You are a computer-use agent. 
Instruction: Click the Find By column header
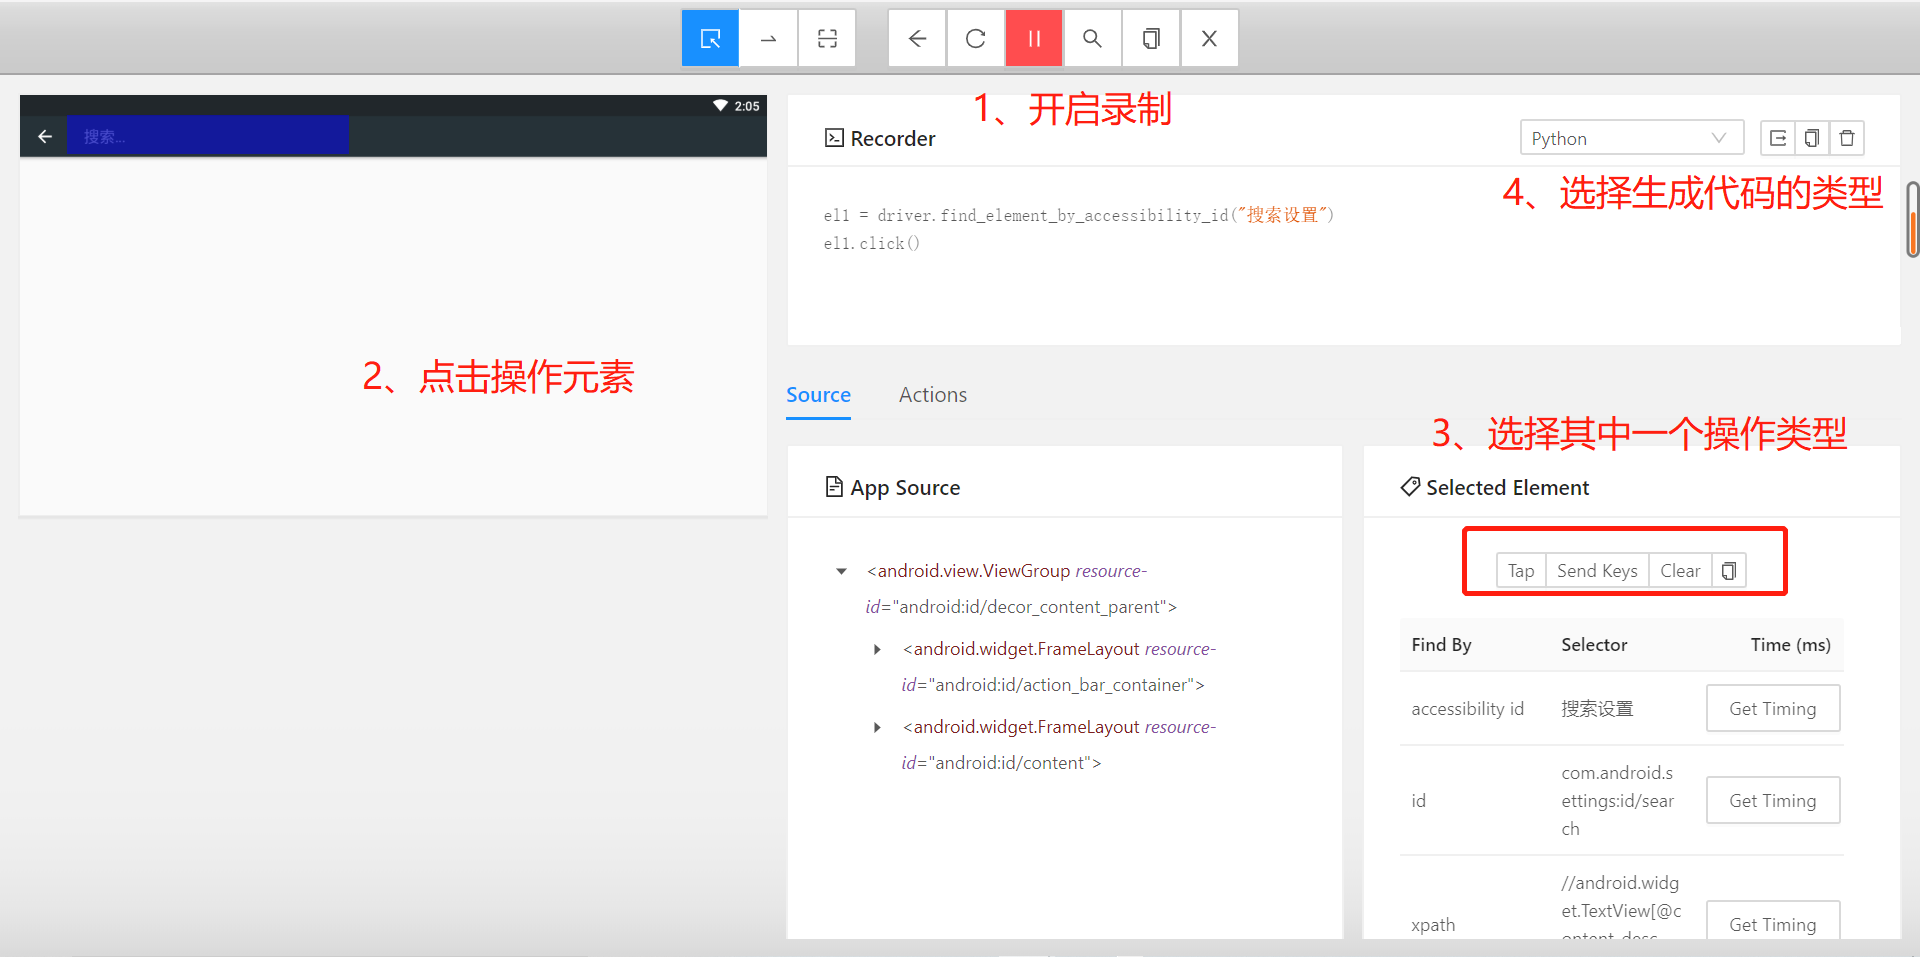(1441, 645)
